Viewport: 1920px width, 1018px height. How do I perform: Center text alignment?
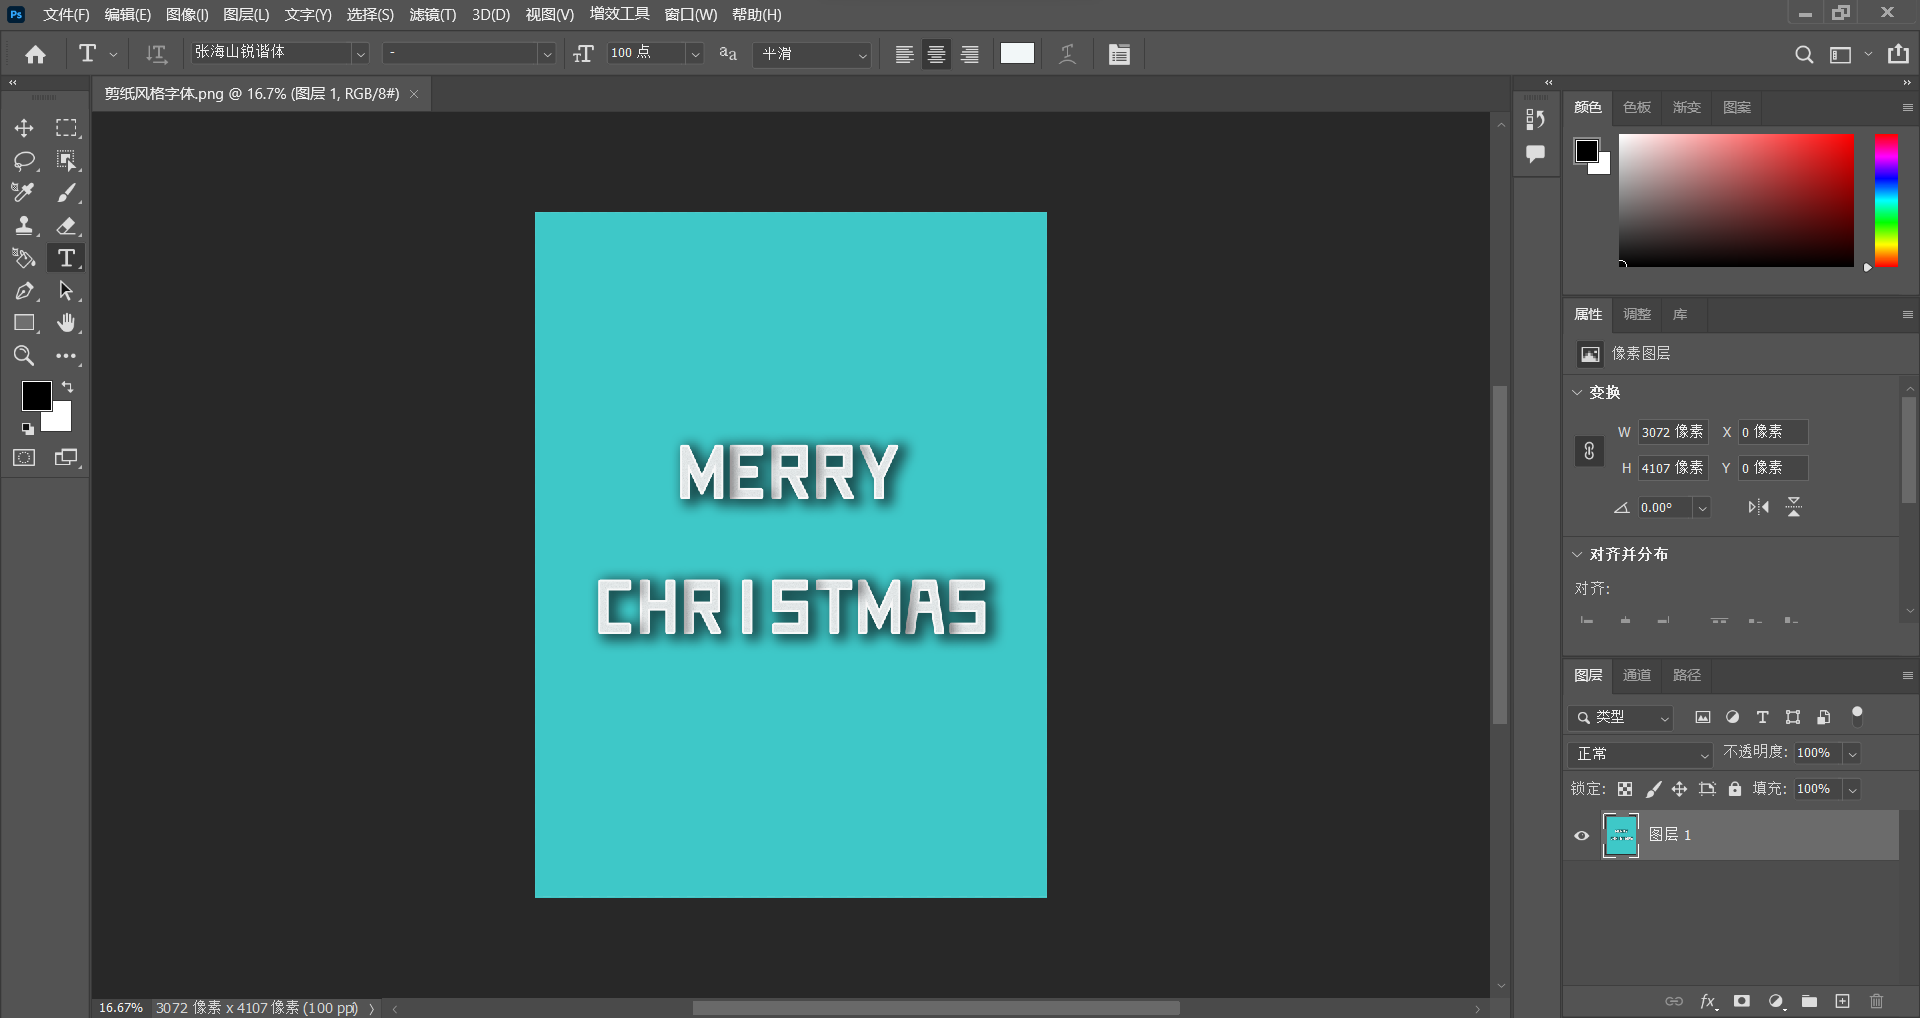click(x=937, y=54)
